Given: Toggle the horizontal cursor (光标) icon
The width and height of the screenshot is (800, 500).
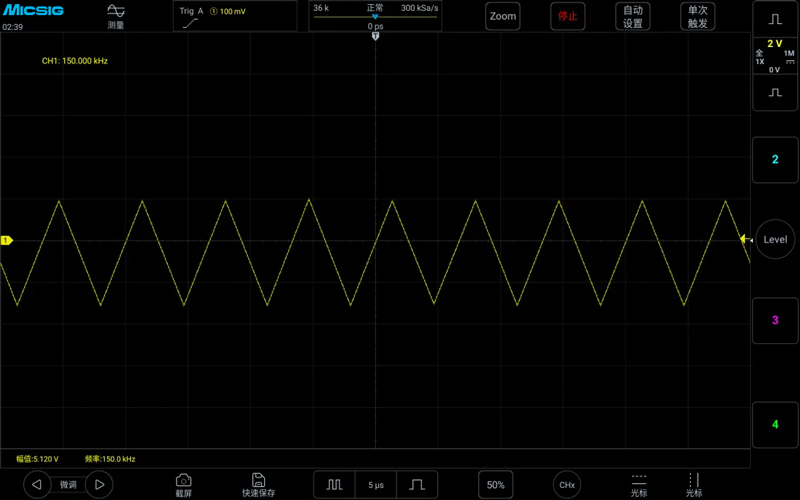Looking at the screenshot, I should [x=639, y=485].
